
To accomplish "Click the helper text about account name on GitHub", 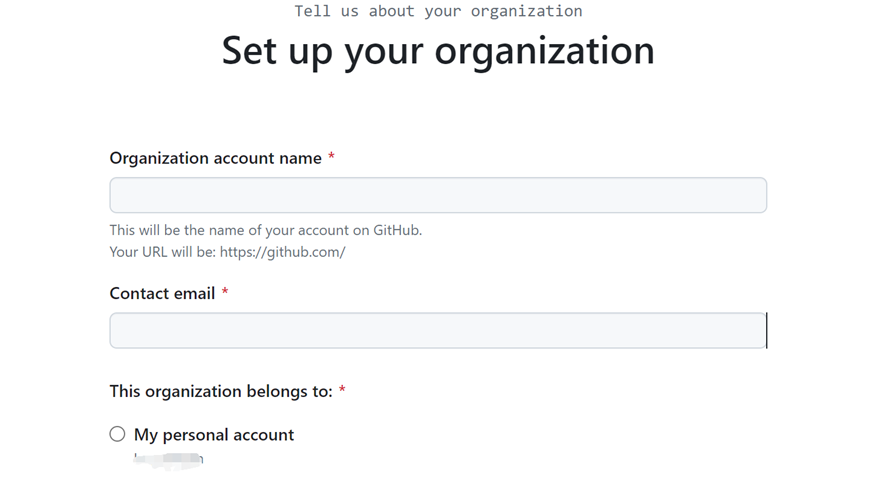I will click(265, 230).
